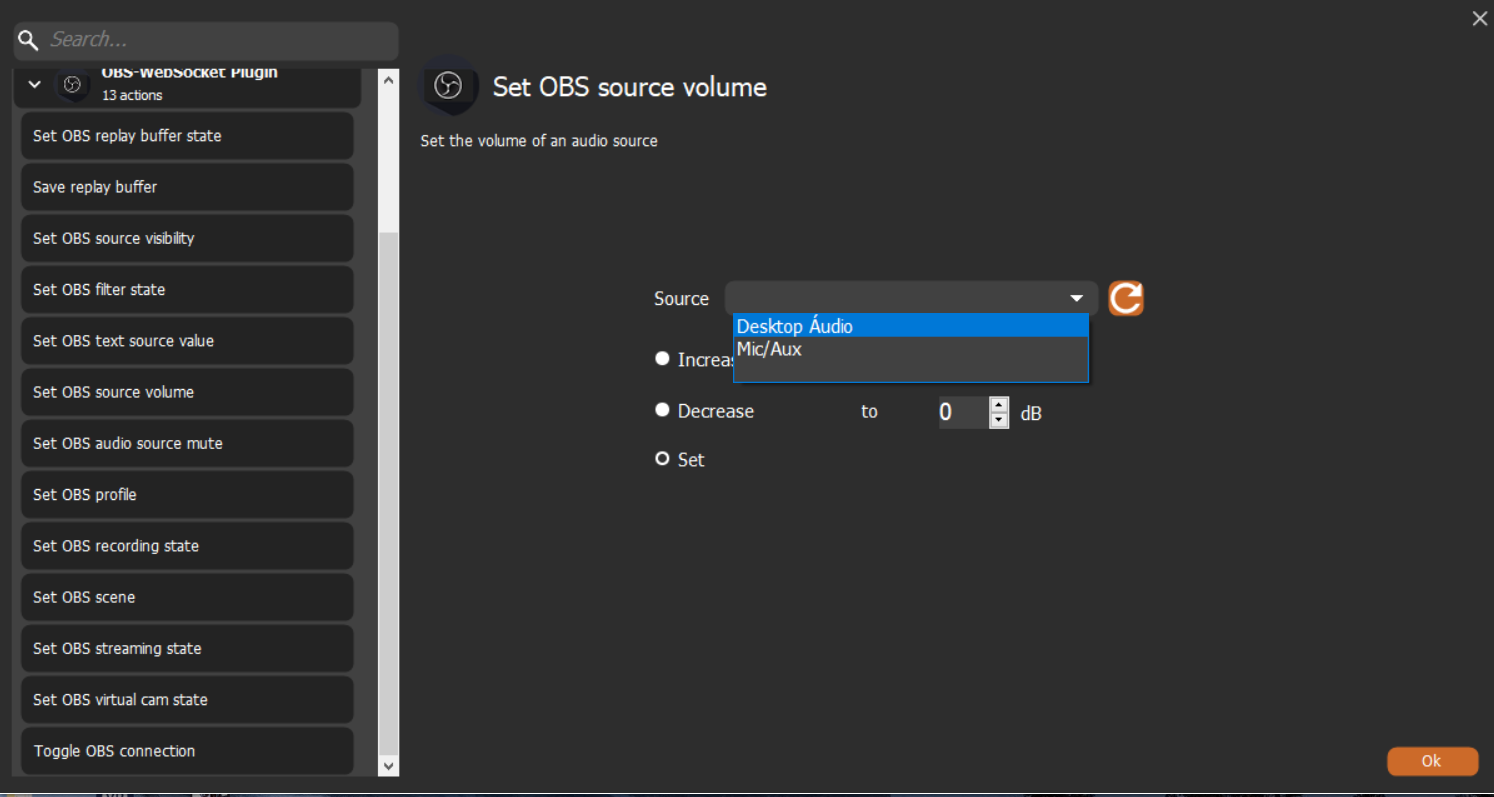Screen dimensions: 1494x797
Task: Click inside the Search field
Action: 200,40
